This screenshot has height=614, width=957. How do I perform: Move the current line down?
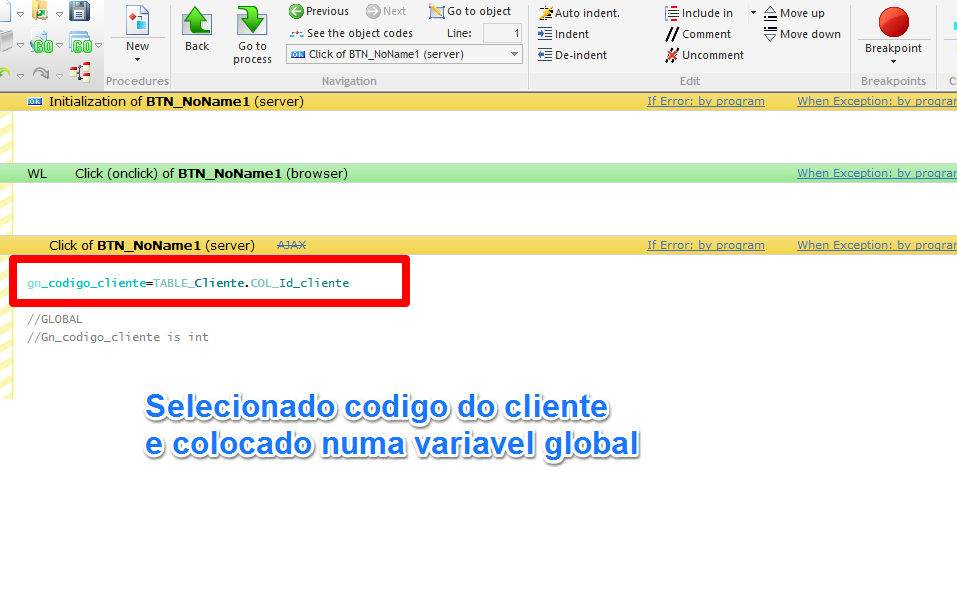click(x=802, y=34)
